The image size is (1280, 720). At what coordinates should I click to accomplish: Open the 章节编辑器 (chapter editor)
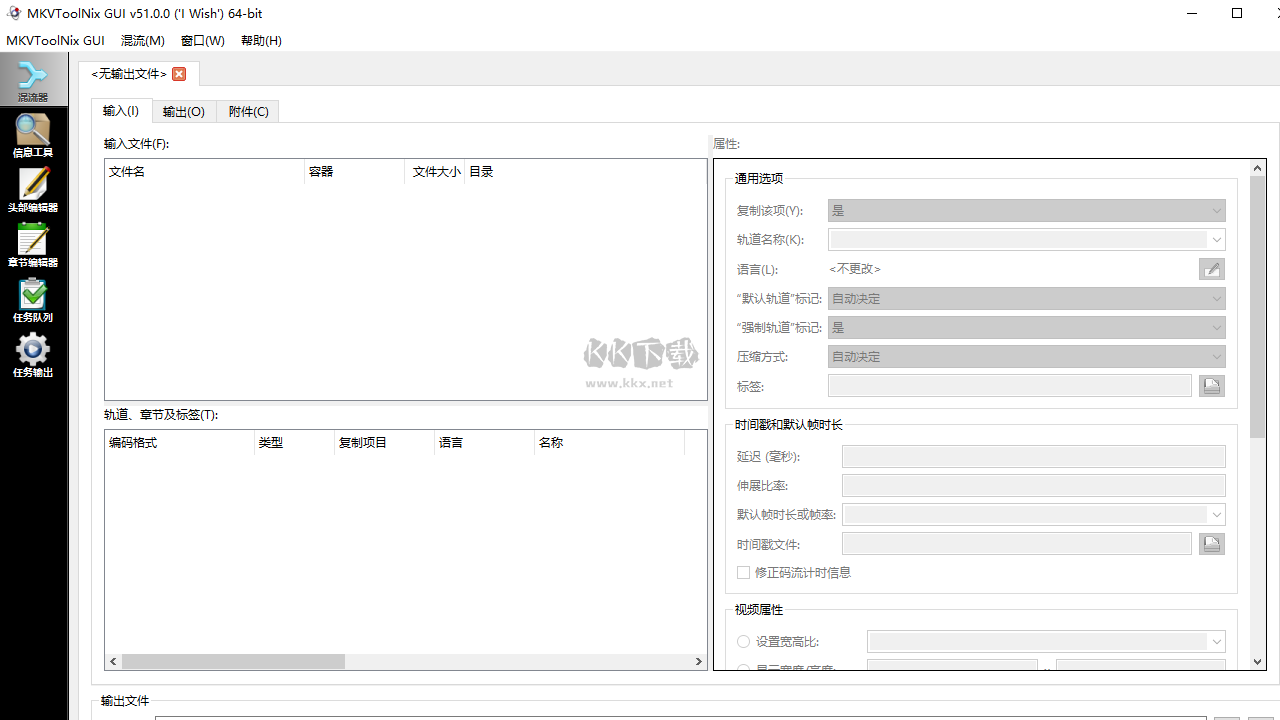pos(33,249)
